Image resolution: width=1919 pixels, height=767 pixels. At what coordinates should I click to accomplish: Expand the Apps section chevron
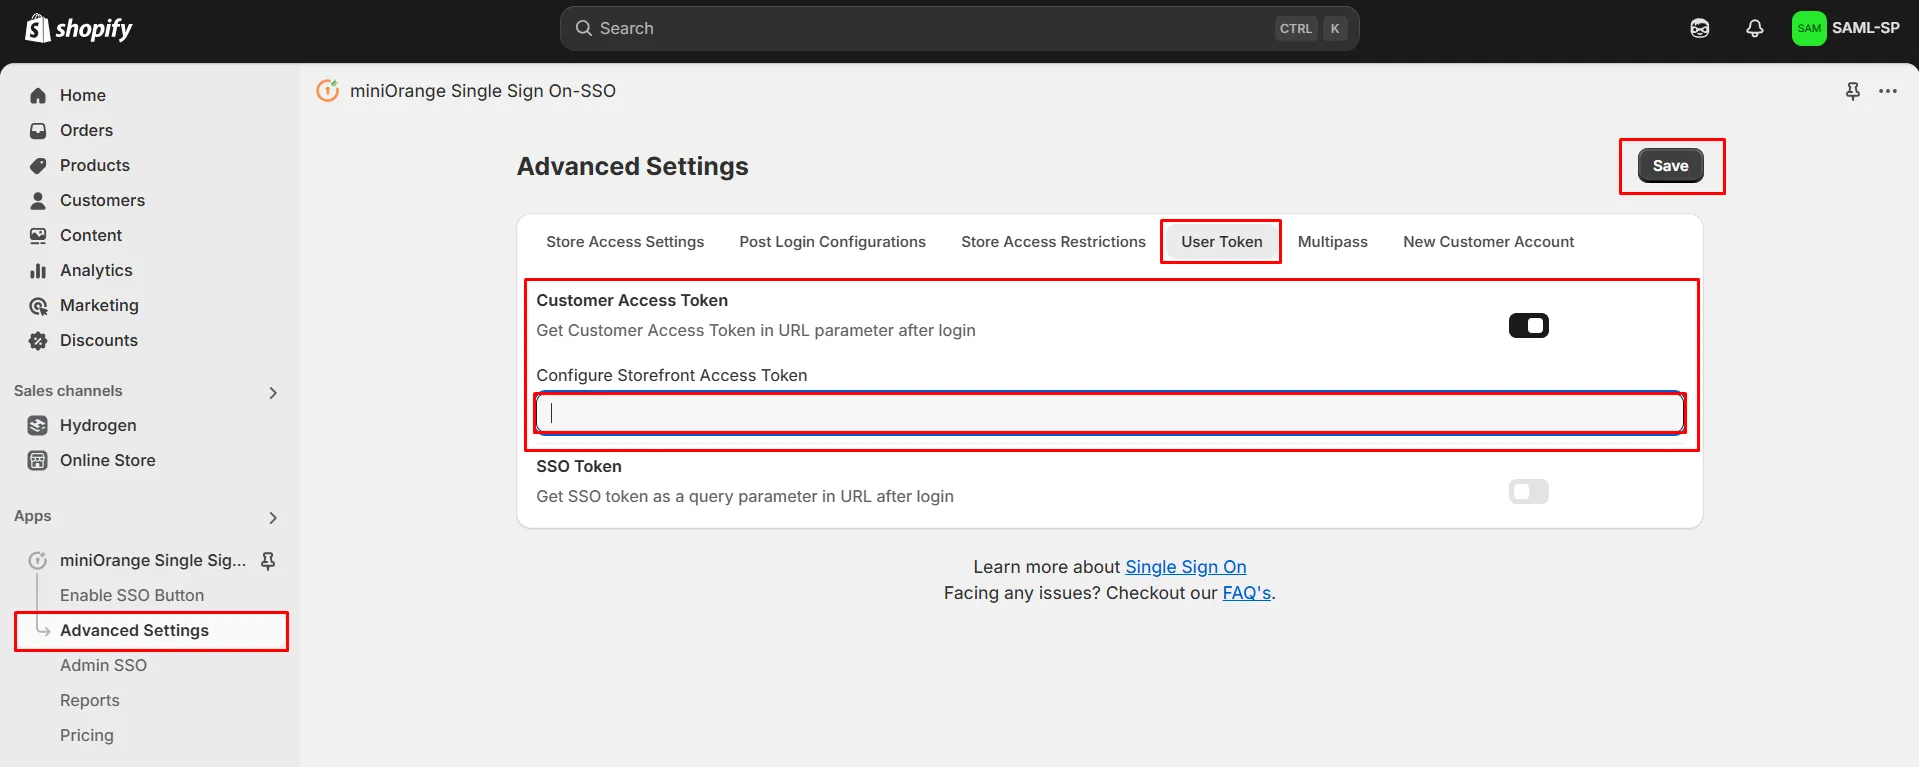[x=273, y=517]
